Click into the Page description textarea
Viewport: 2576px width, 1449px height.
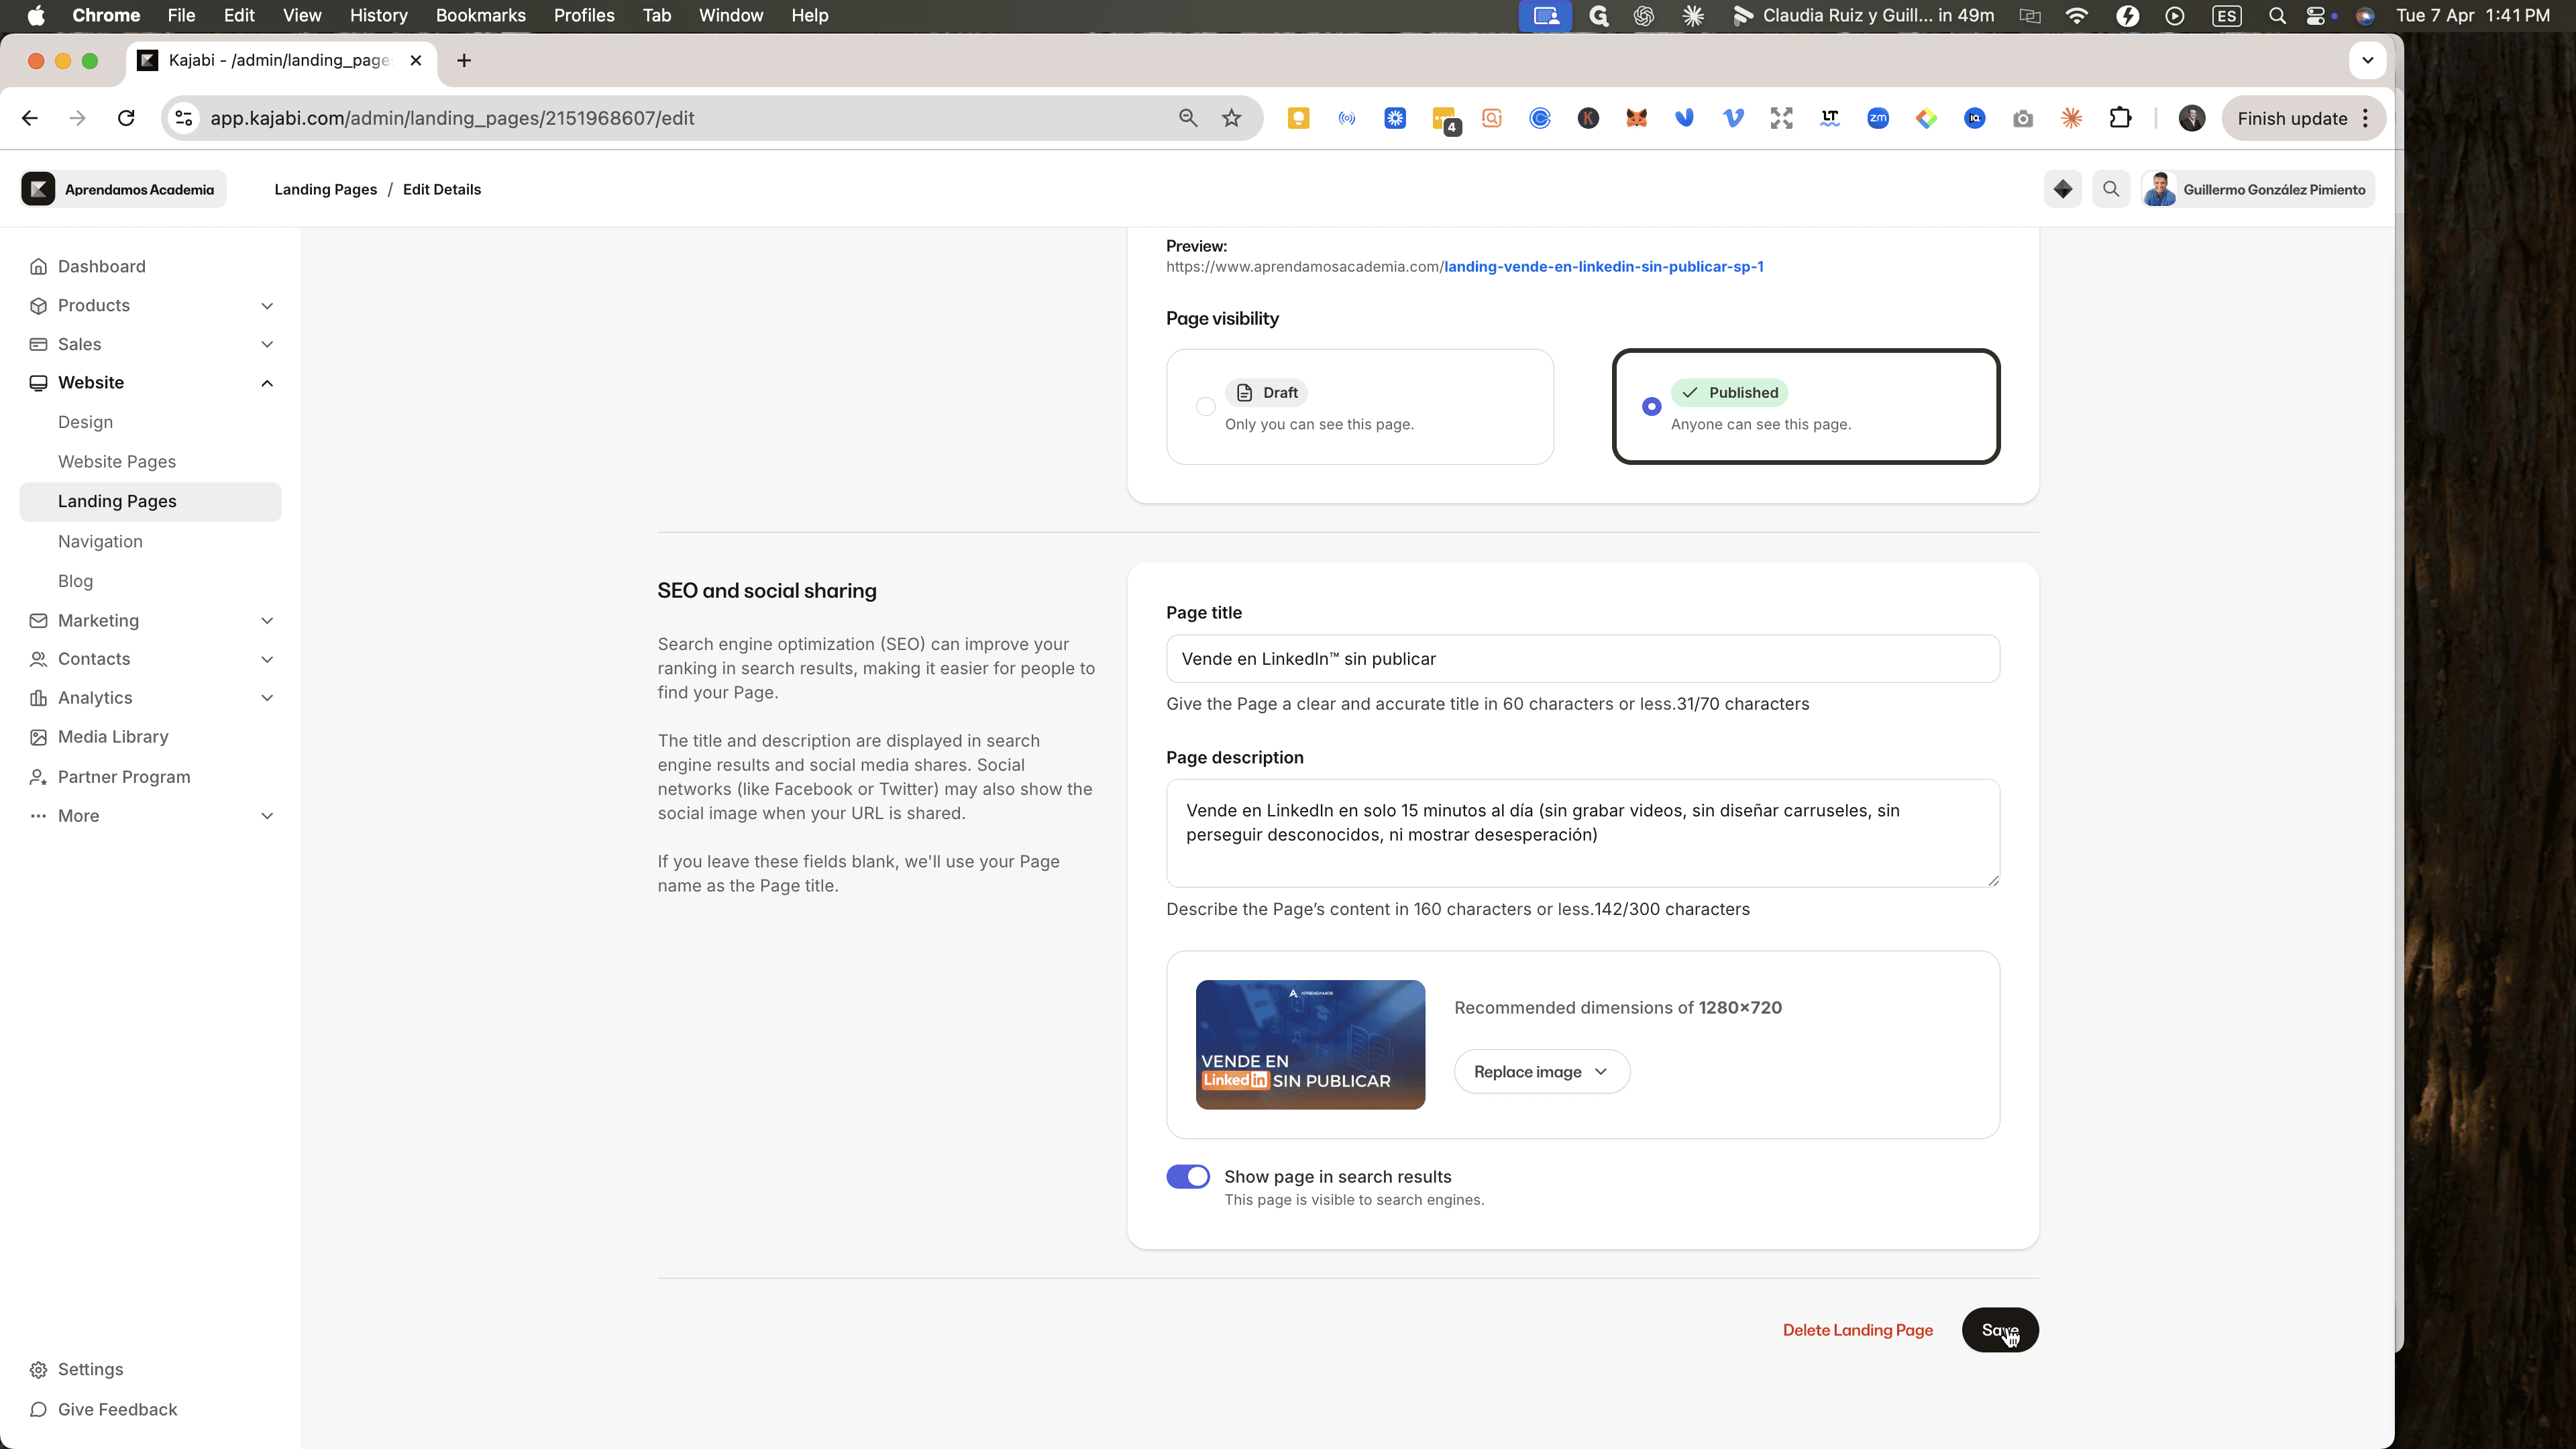coord(1583,833)
